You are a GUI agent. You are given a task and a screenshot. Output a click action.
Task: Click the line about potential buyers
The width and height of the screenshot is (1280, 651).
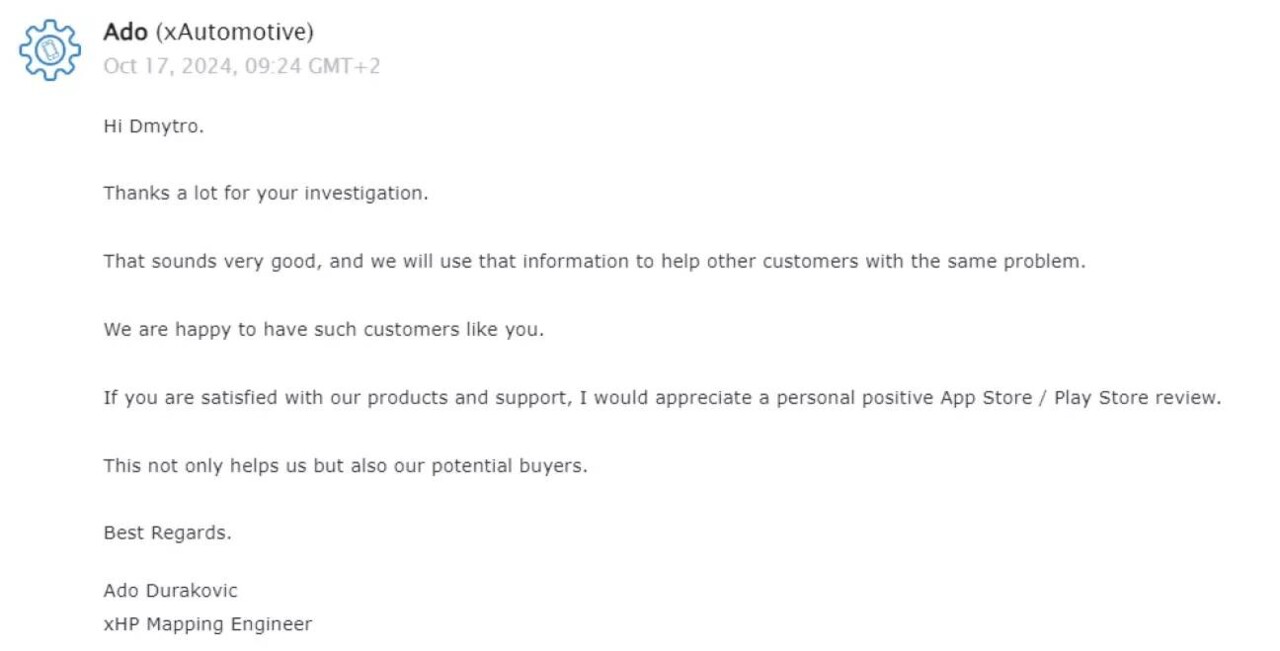pos(345,465)
